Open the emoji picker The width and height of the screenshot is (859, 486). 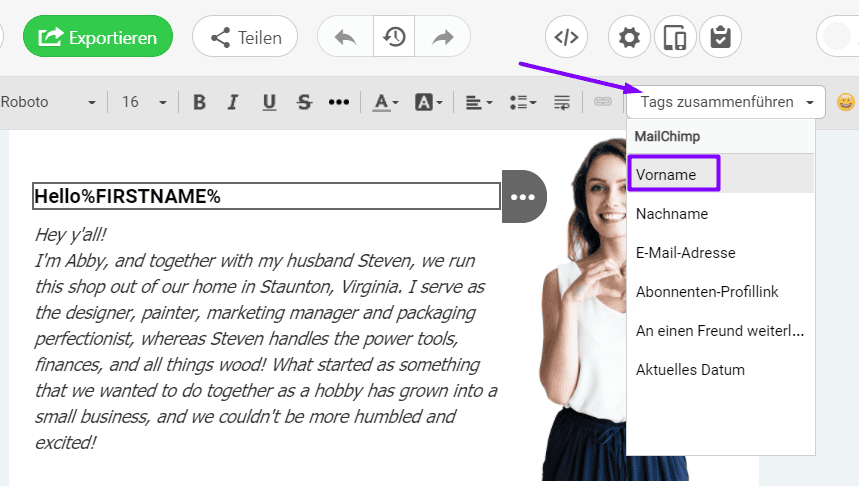point(846,102)
